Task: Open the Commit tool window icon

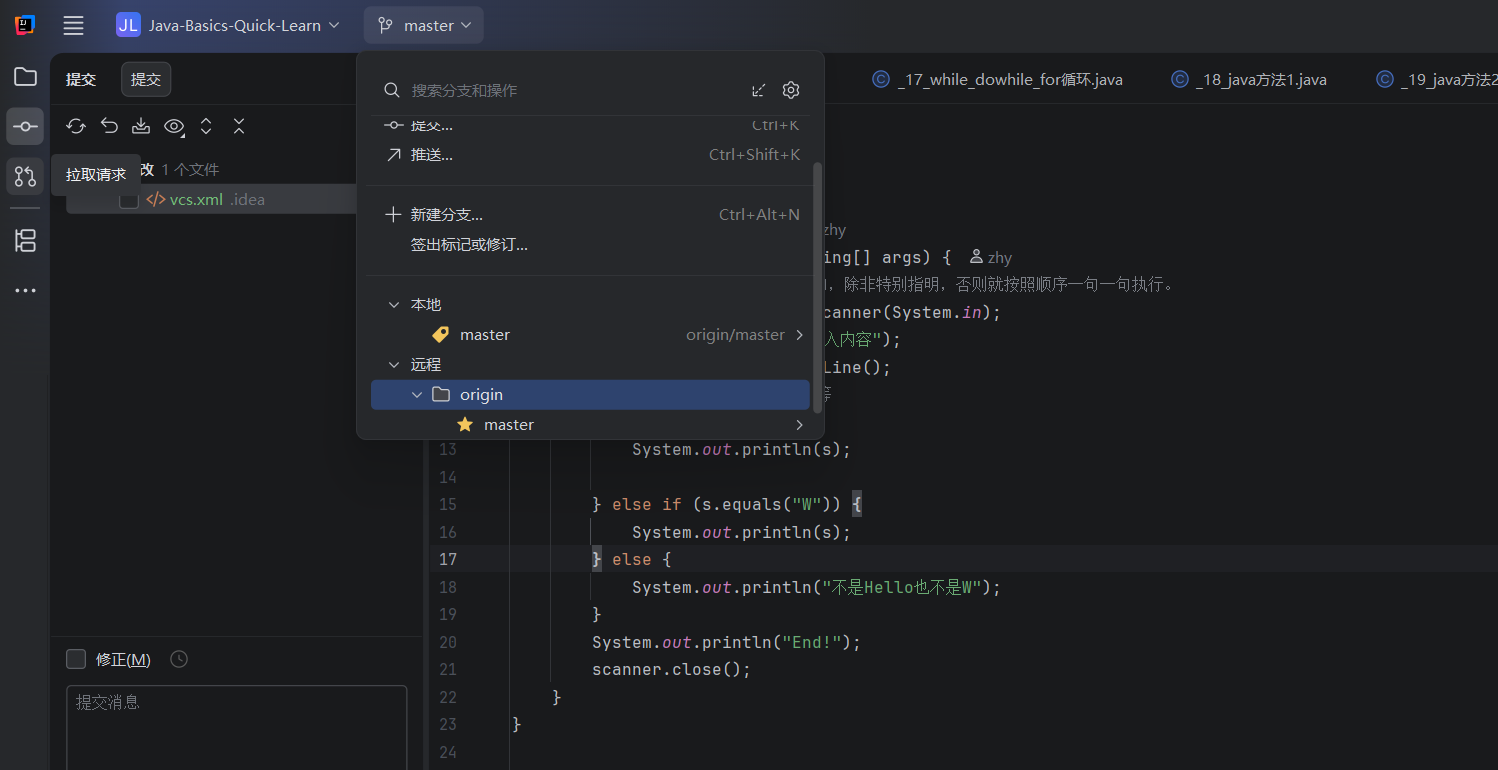Action: click(25, 127)
